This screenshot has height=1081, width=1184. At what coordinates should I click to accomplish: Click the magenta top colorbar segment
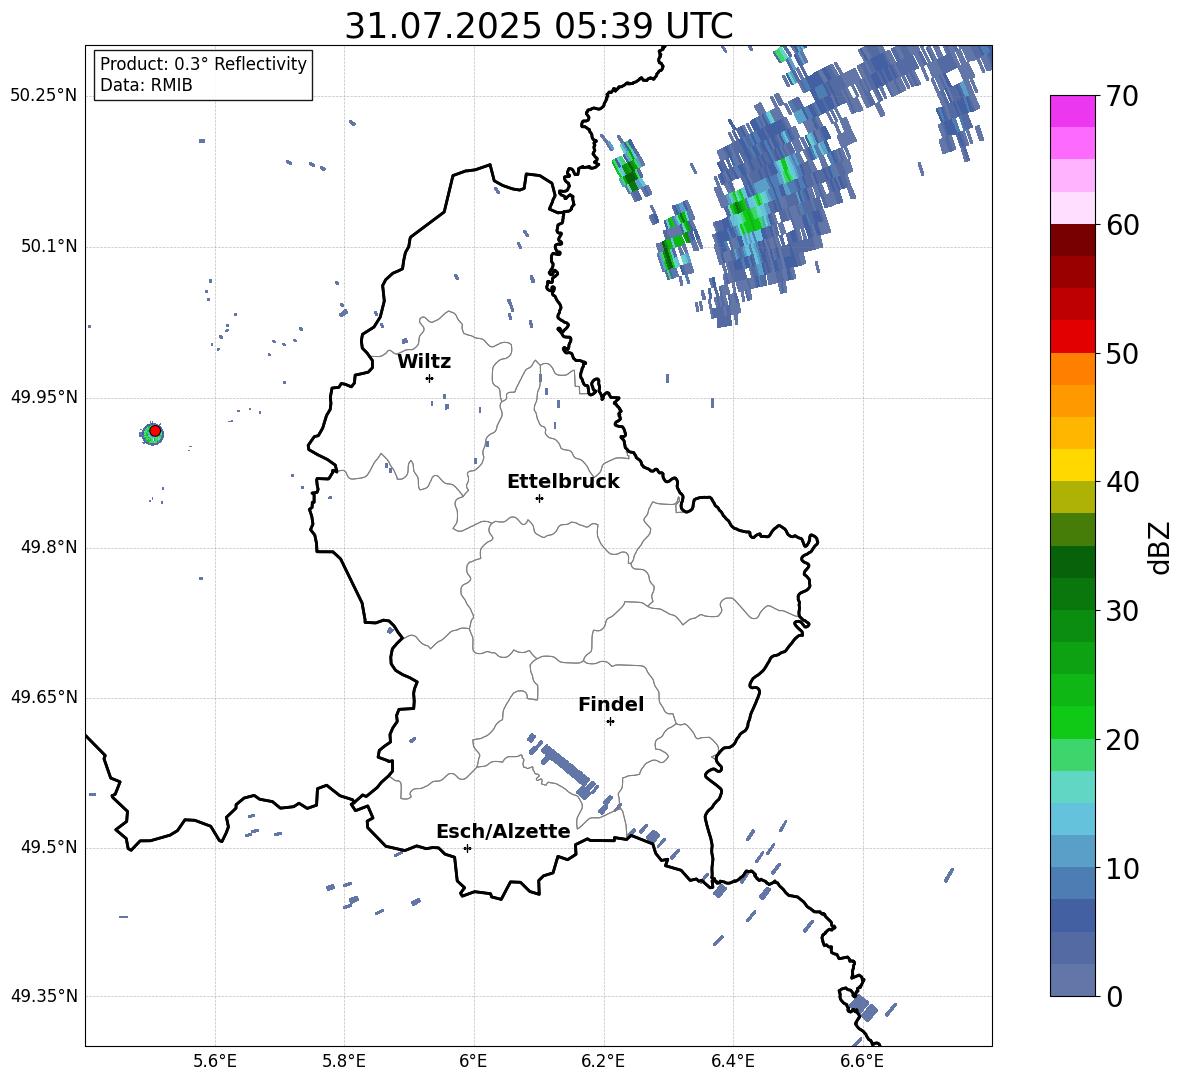[1072, 111]
